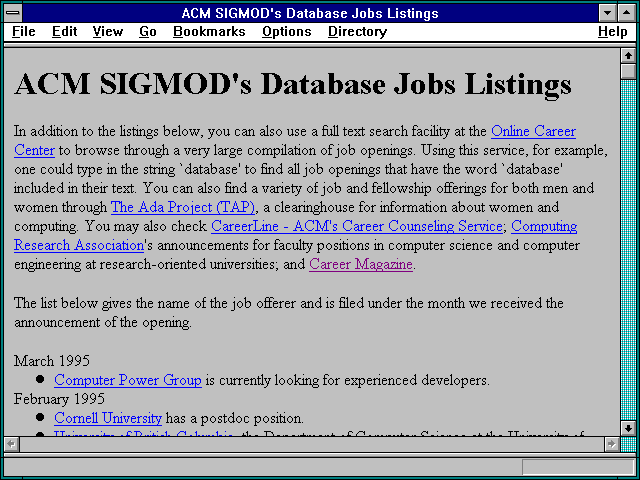The image size is (640, 480).
Task: Open The Ada Project (TAP) link
Action: coord(183,207)
